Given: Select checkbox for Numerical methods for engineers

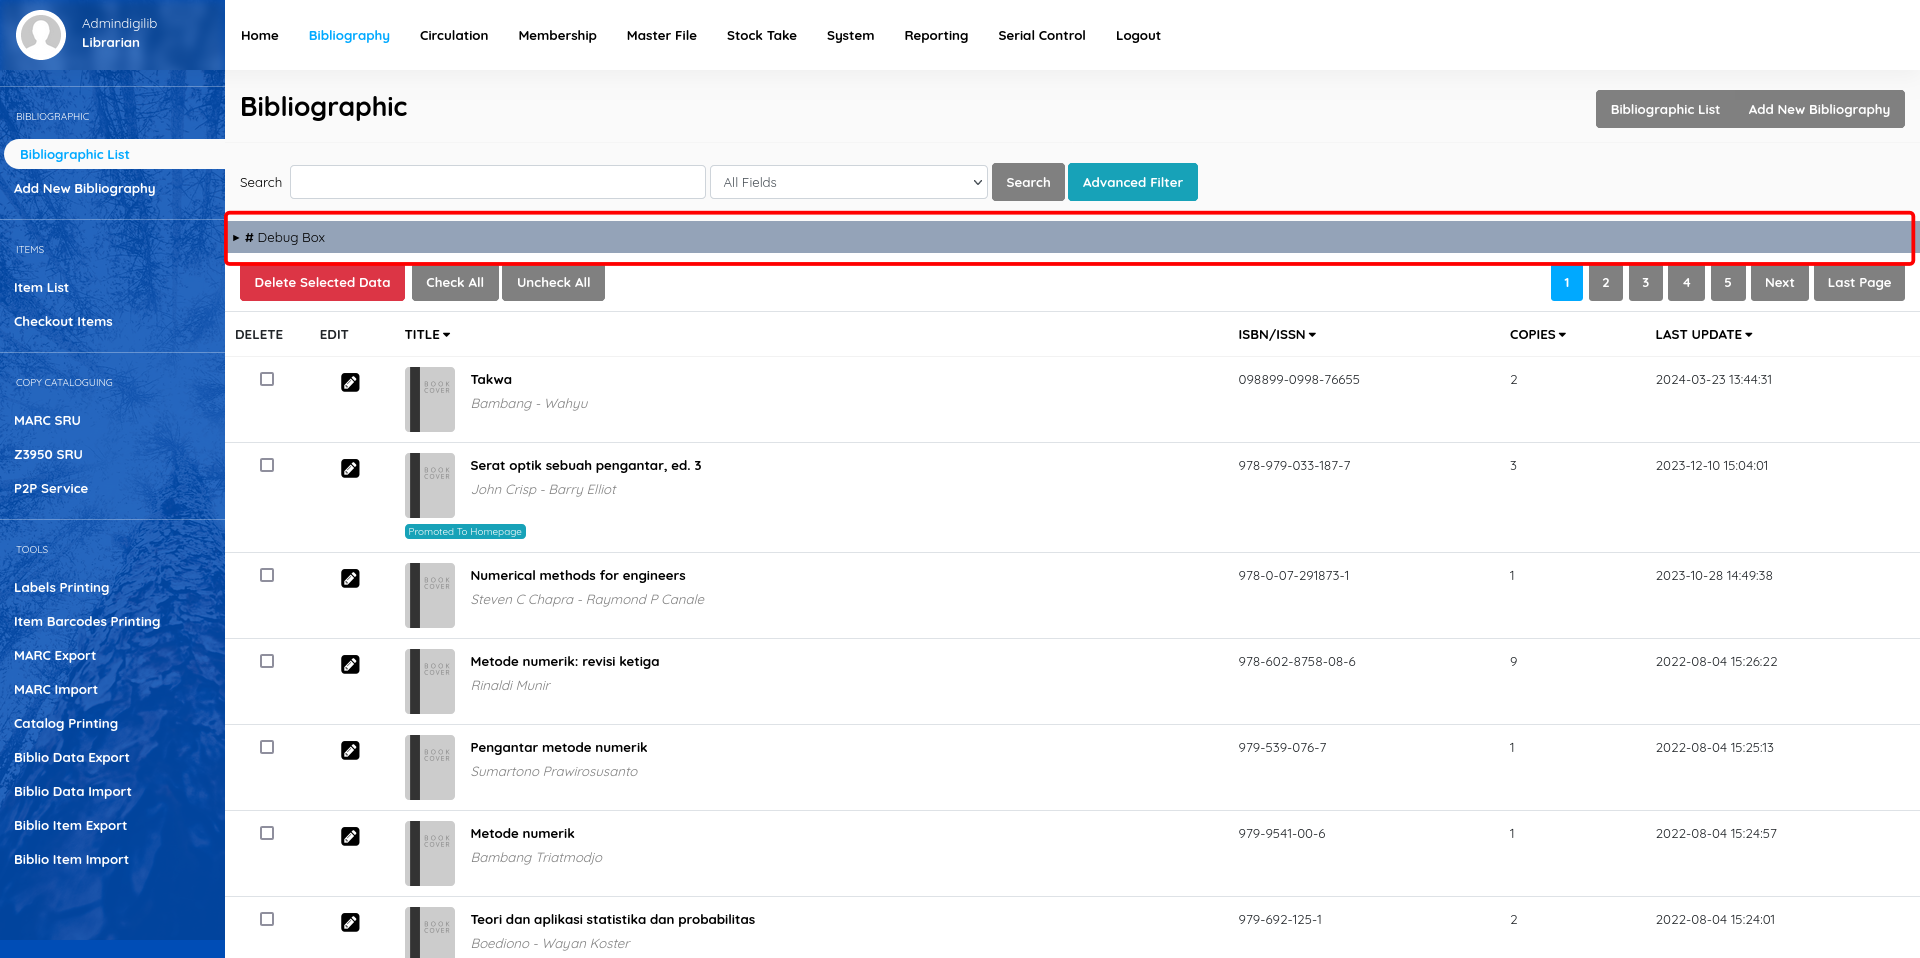Looking at the screenshot, I should point(267,575).
